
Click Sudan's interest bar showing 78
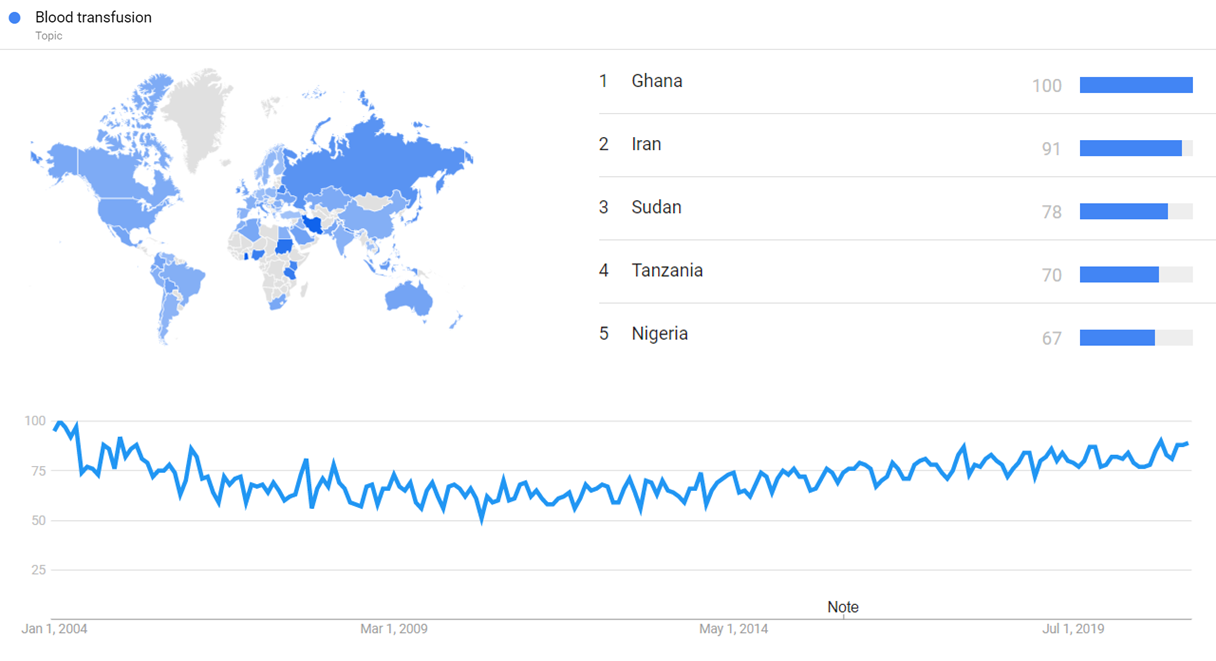[1124, 211]
